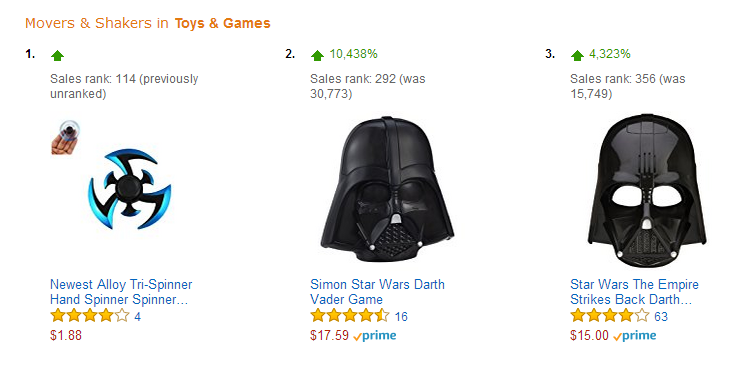Open Newest Alloy Tri-Spinner Hand Spinner link

[121, 292]
